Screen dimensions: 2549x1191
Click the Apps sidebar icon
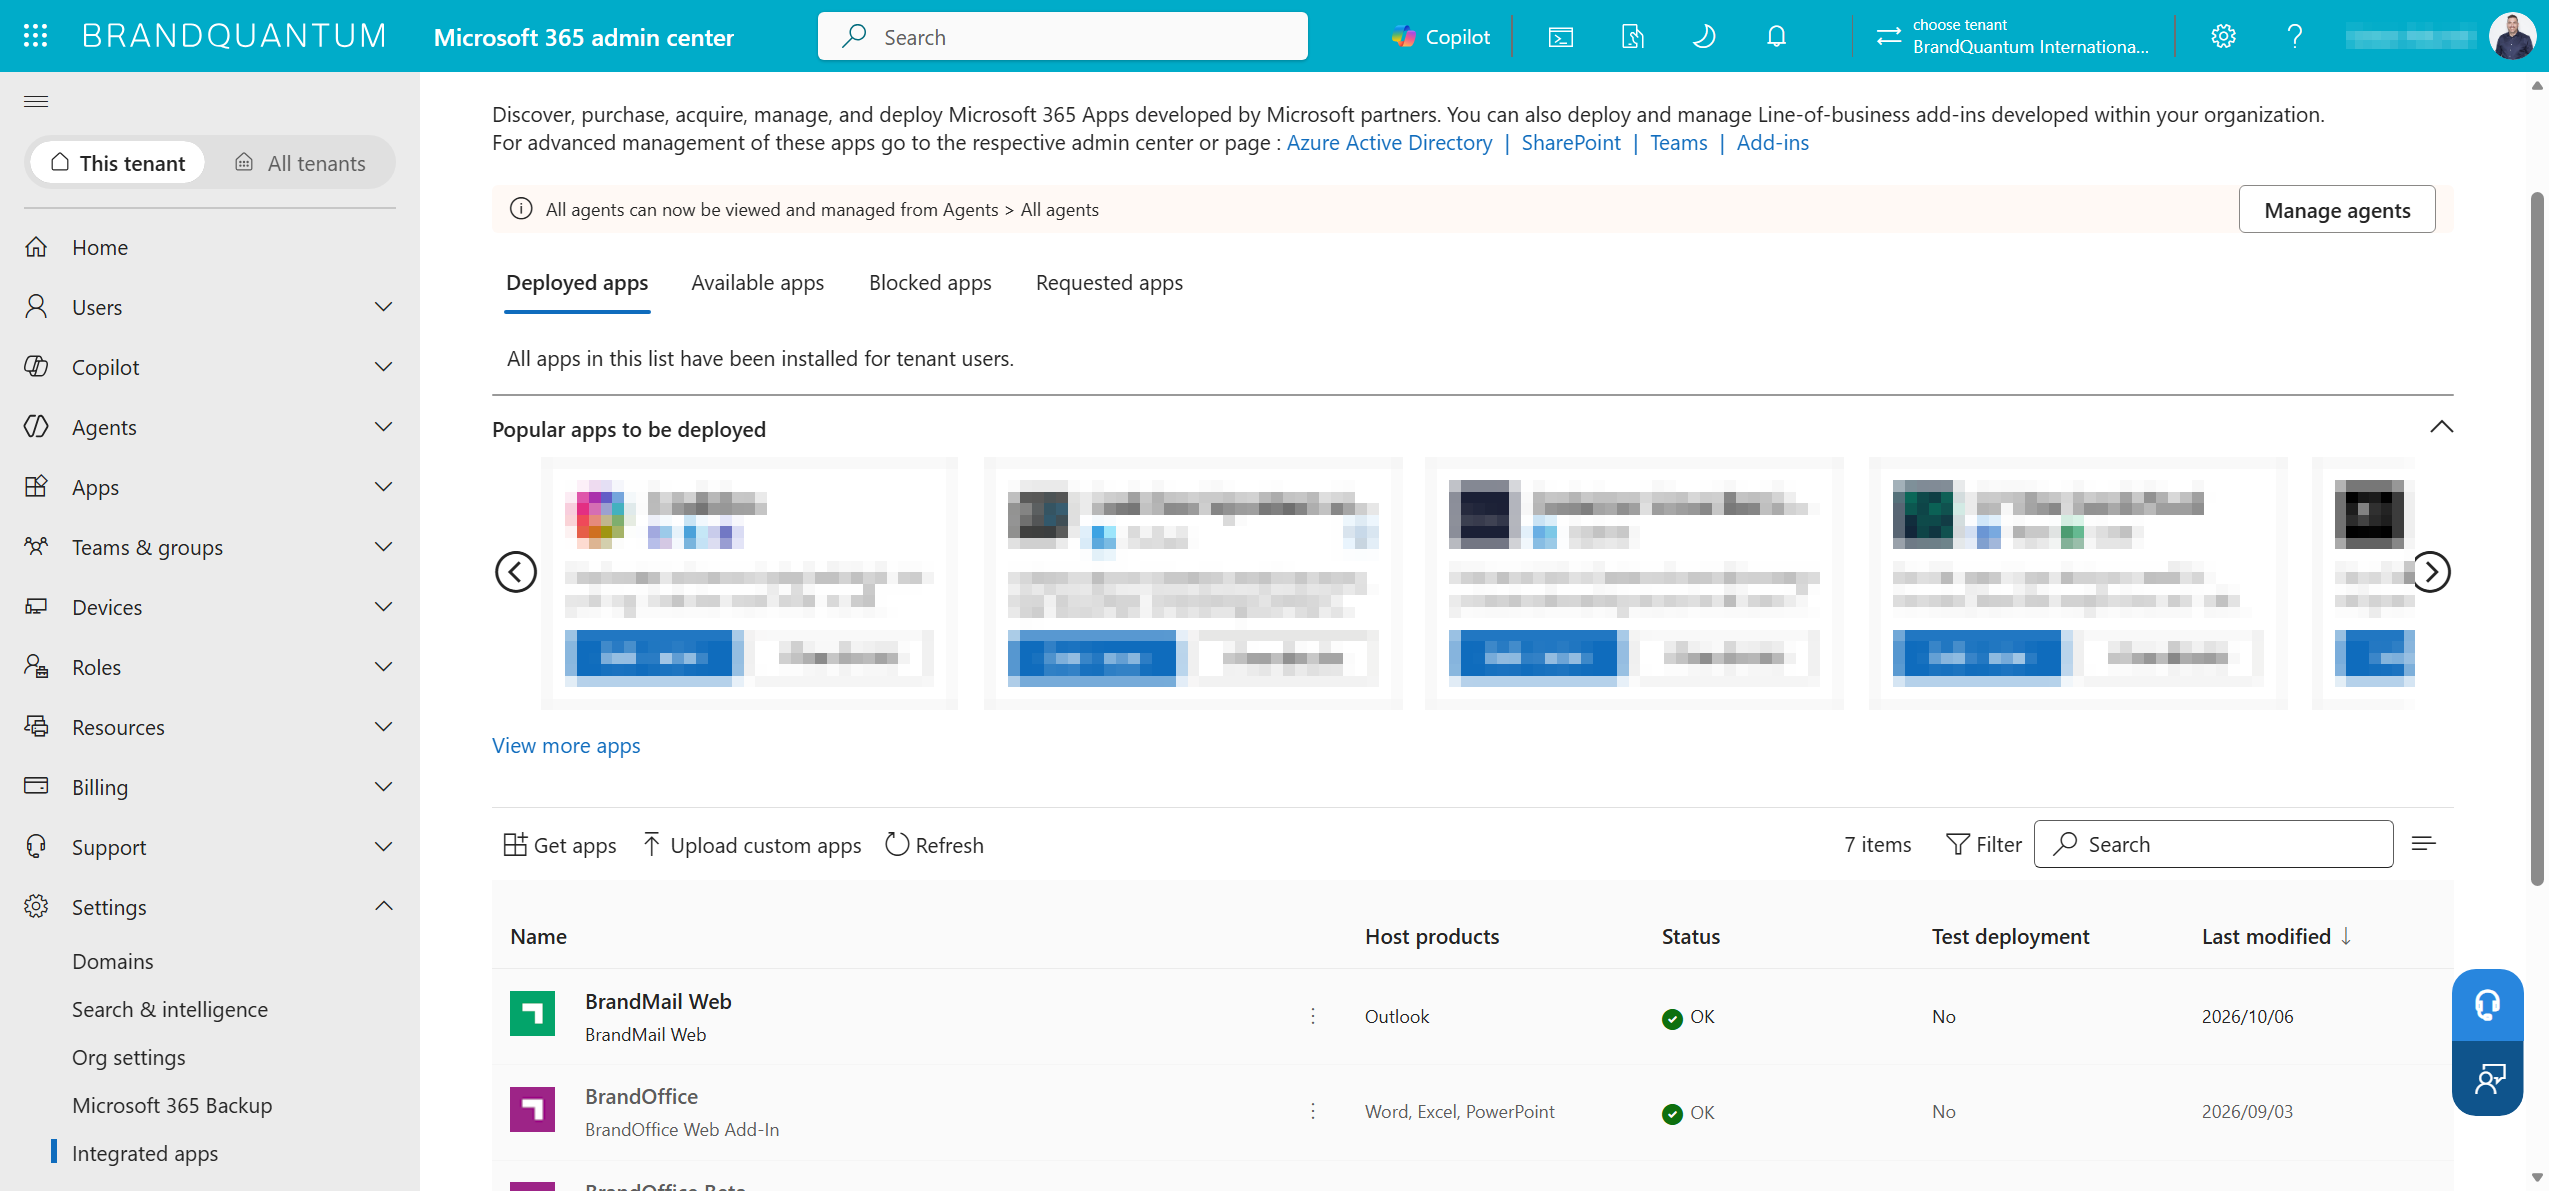point(36,486)
